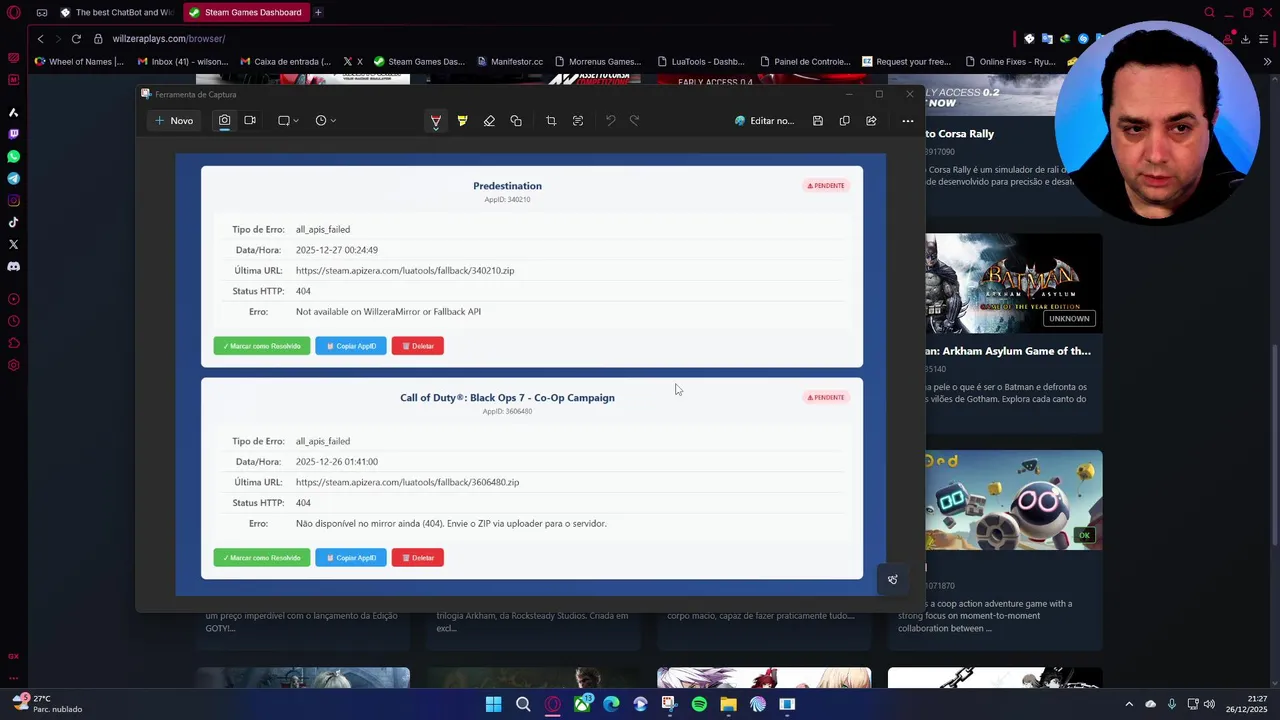Image resolution: width=1280 pixels, height=720 pixels.
Task: Select the yellow highlighter tool
Action: tap(462, 121)
